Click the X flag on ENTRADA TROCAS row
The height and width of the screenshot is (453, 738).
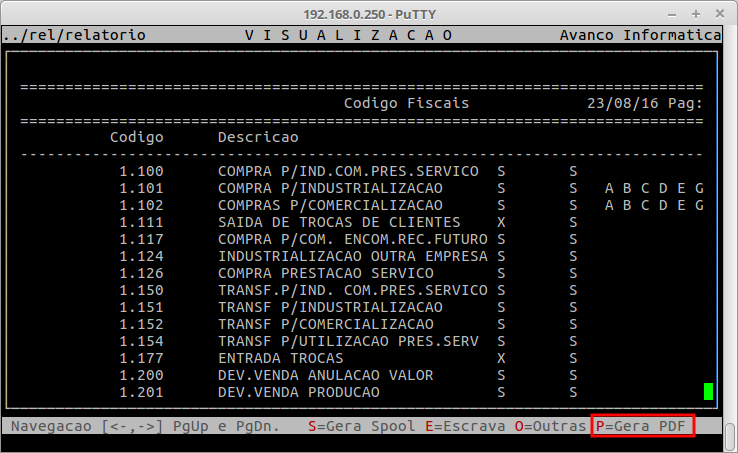coord(501,358)
